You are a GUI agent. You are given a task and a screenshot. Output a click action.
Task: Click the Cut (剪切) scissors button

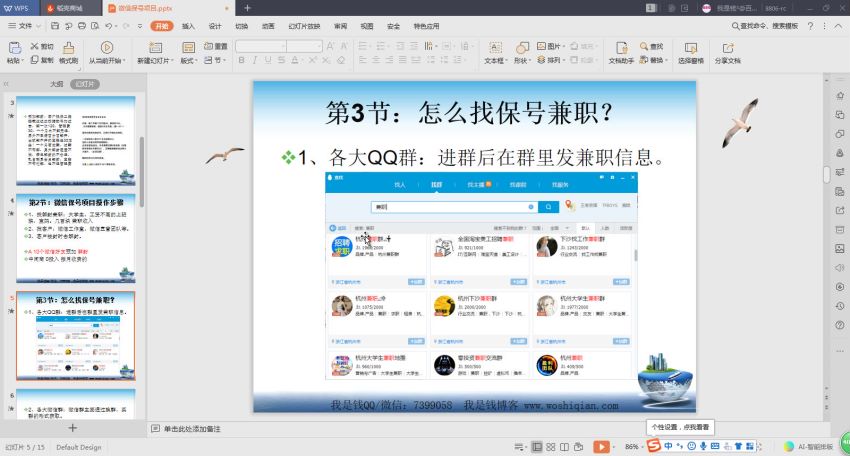point(41,47)
